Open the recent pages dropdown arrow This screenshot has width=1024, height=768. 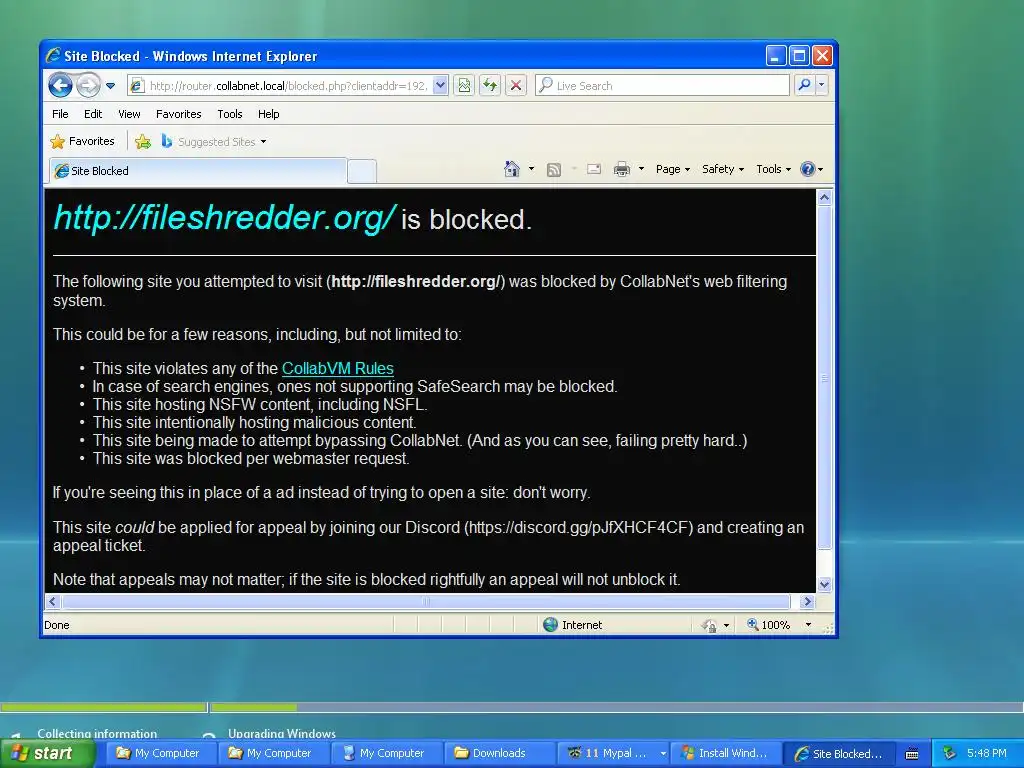tap(110, 86)
